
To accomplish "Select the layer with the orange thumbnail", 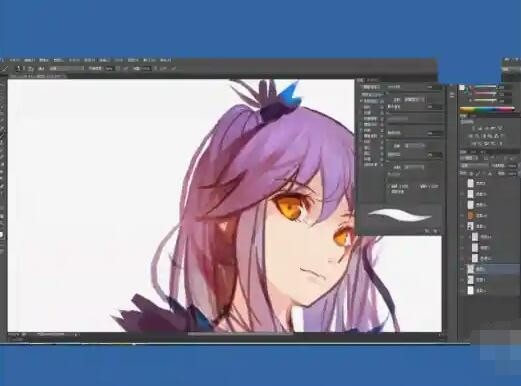I will click(x=490, y=216).
